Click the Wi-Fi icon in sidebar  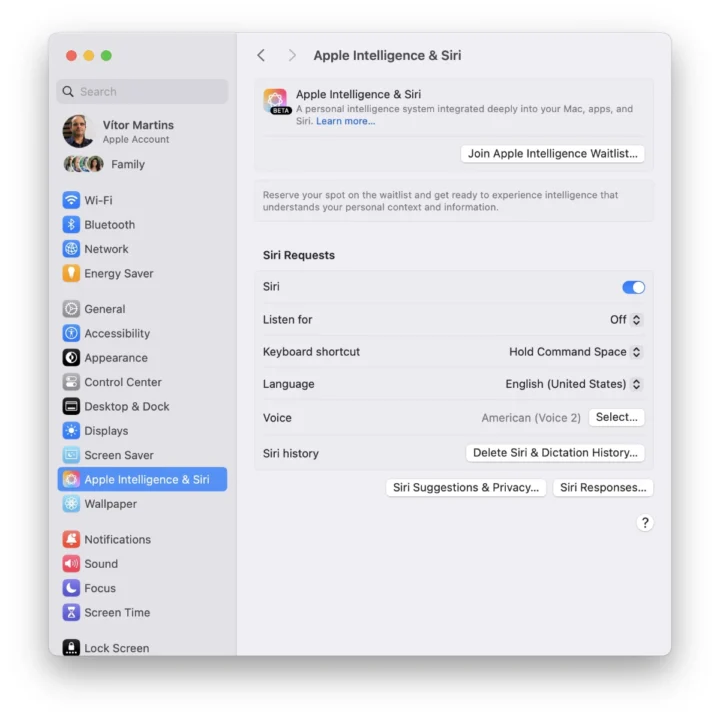click(x=71, y=200)
